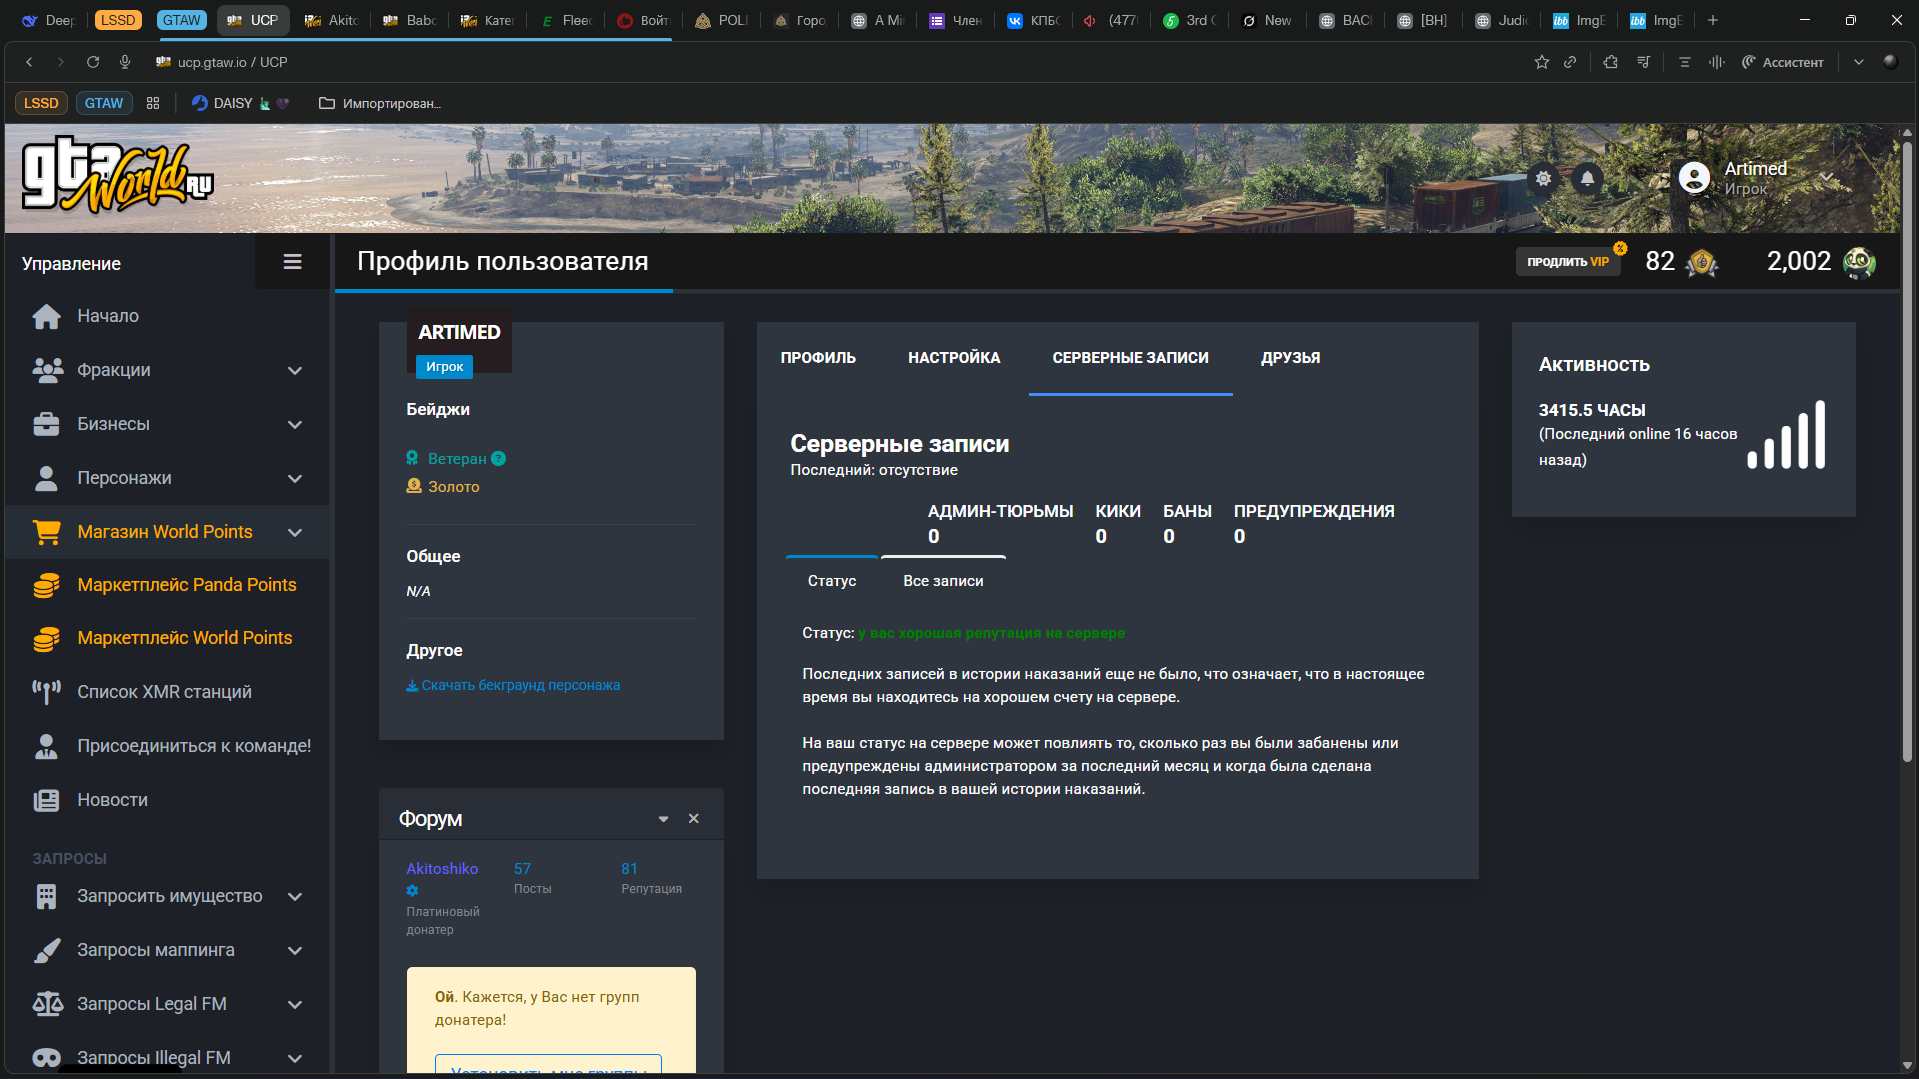Click the 82 Panda Points balance
This screenshot has height=1079, width=1919.
(x=1681, y=262)
